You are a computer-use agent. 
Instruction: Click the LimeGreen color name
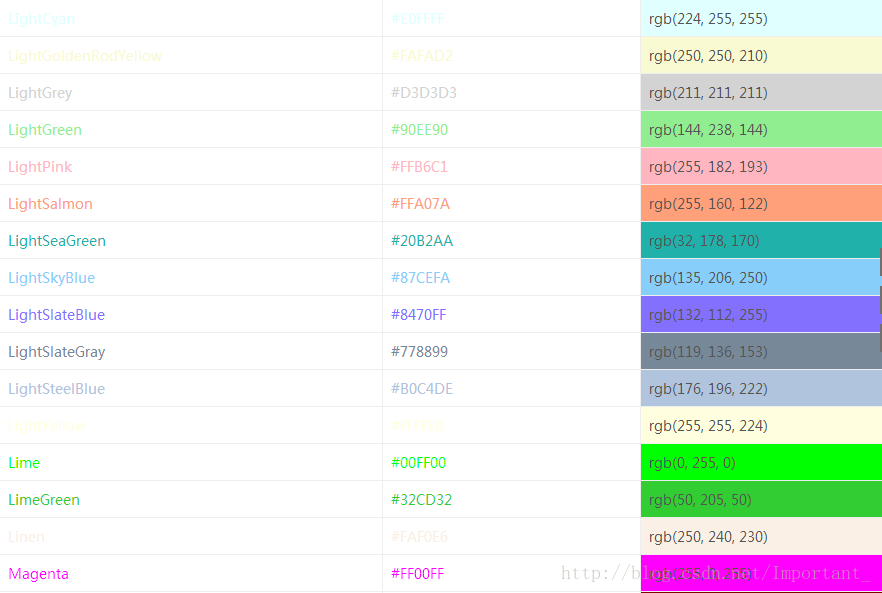tap(44, 500)
